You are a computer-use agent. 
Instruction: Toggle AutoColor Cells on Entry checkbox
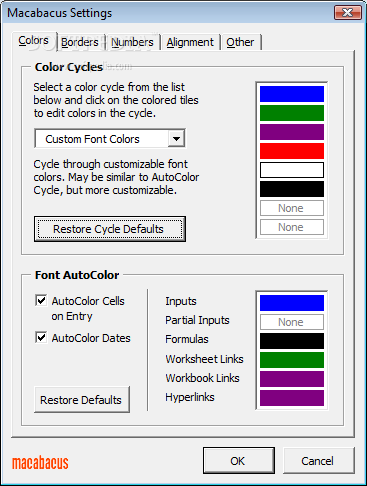click(41, 300)
